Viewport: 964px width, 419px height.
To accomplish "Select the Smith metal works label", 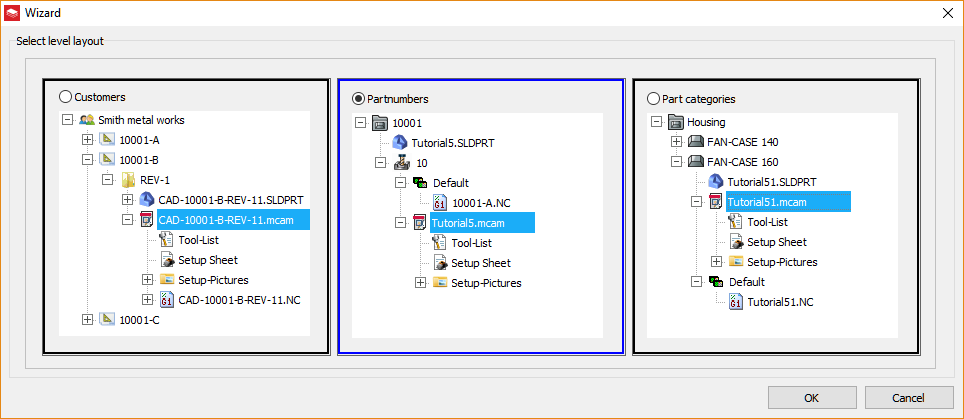I will [141, 120].
